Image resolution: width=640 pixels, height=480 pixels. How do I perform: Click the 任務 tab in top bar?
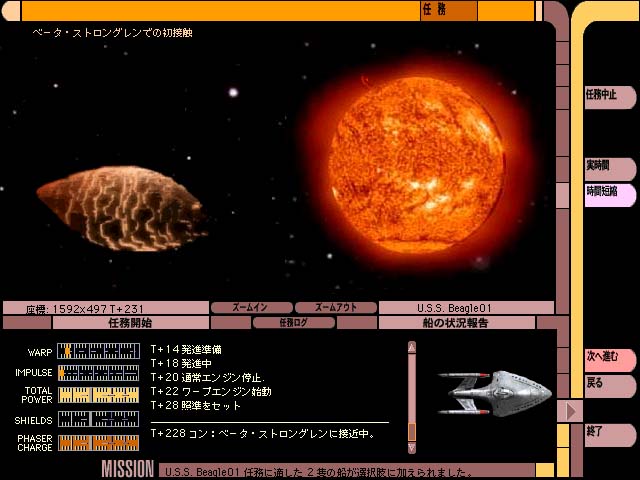[448, 10]
